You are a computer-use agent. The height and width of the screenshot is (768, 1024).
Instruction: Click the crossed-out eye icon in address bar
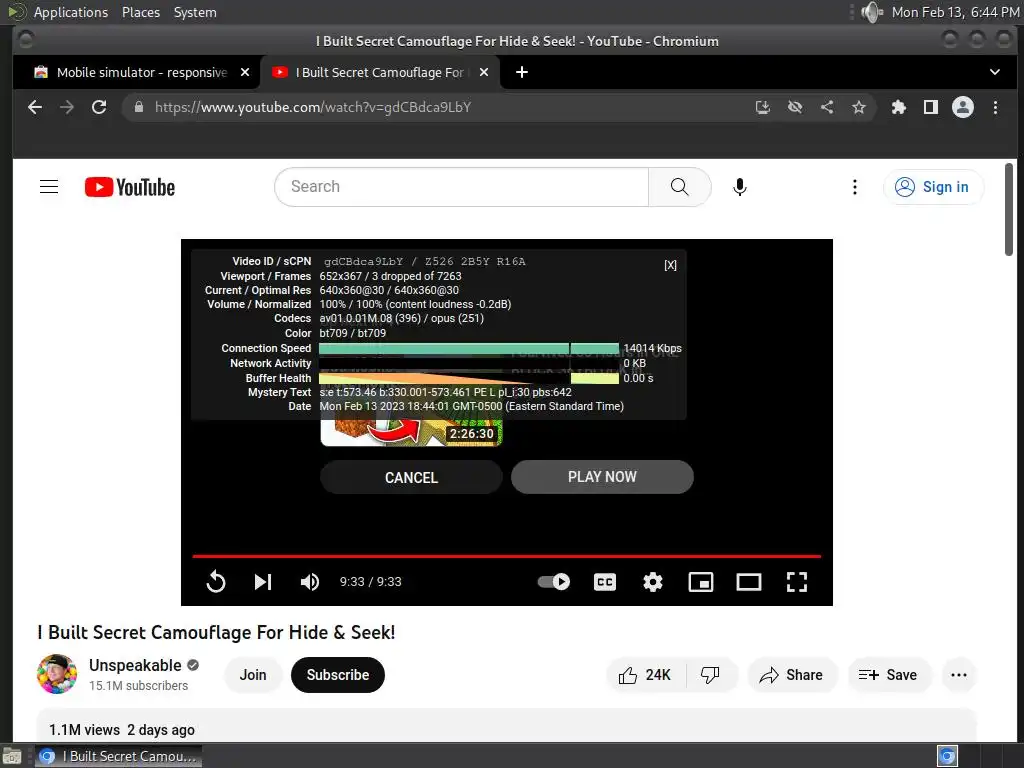pyautogui.click(x=795, y=107)
